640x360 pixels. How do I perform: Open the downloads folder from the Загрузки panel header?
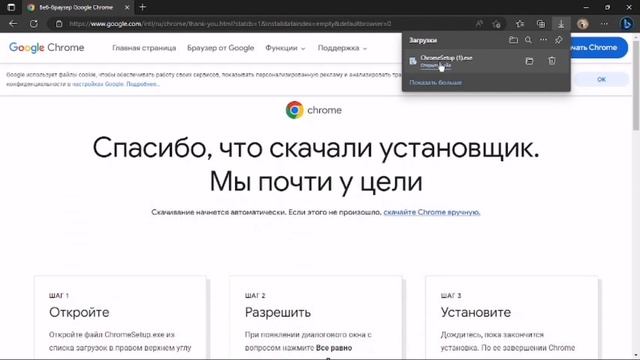coord(513,40)
